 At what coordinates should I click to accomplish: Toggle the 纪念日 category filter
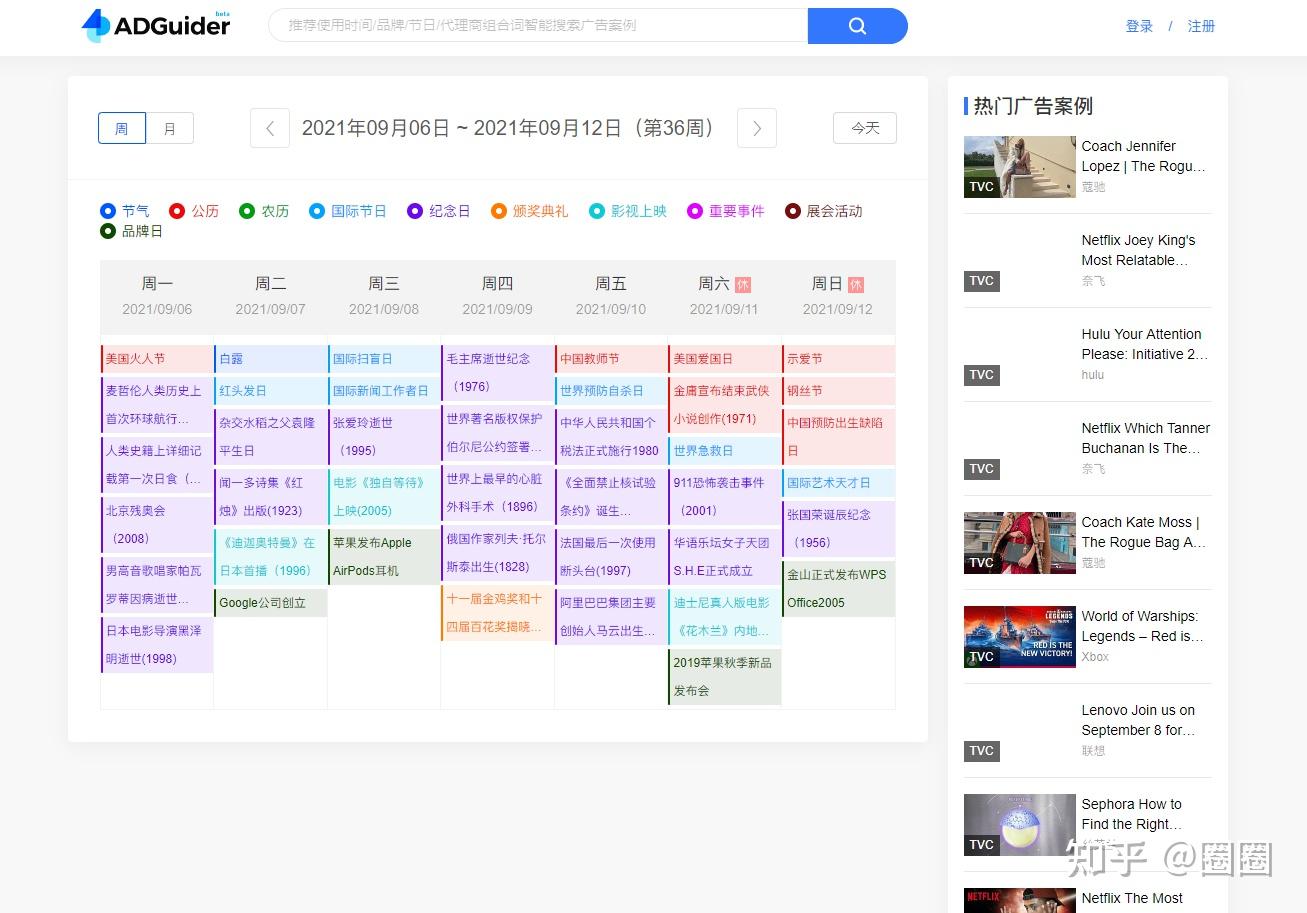[439, 211]
